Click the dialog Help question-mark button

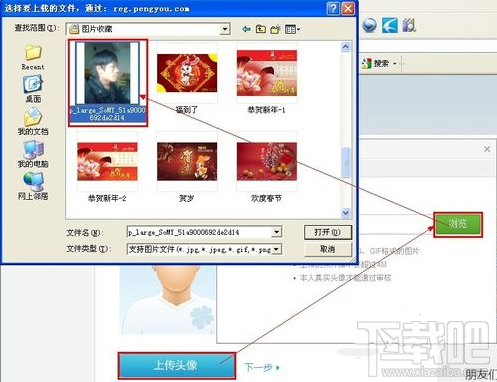(333, 8)
